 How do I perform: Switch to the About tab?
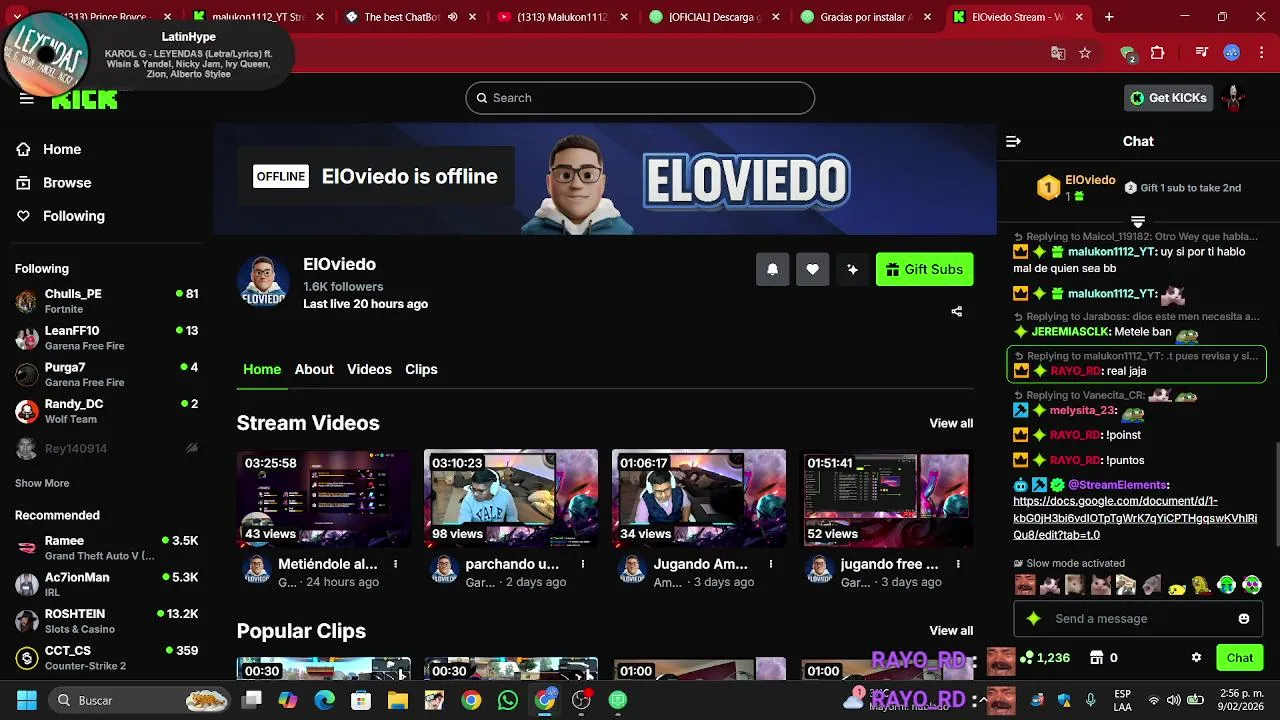pos(314,369)
